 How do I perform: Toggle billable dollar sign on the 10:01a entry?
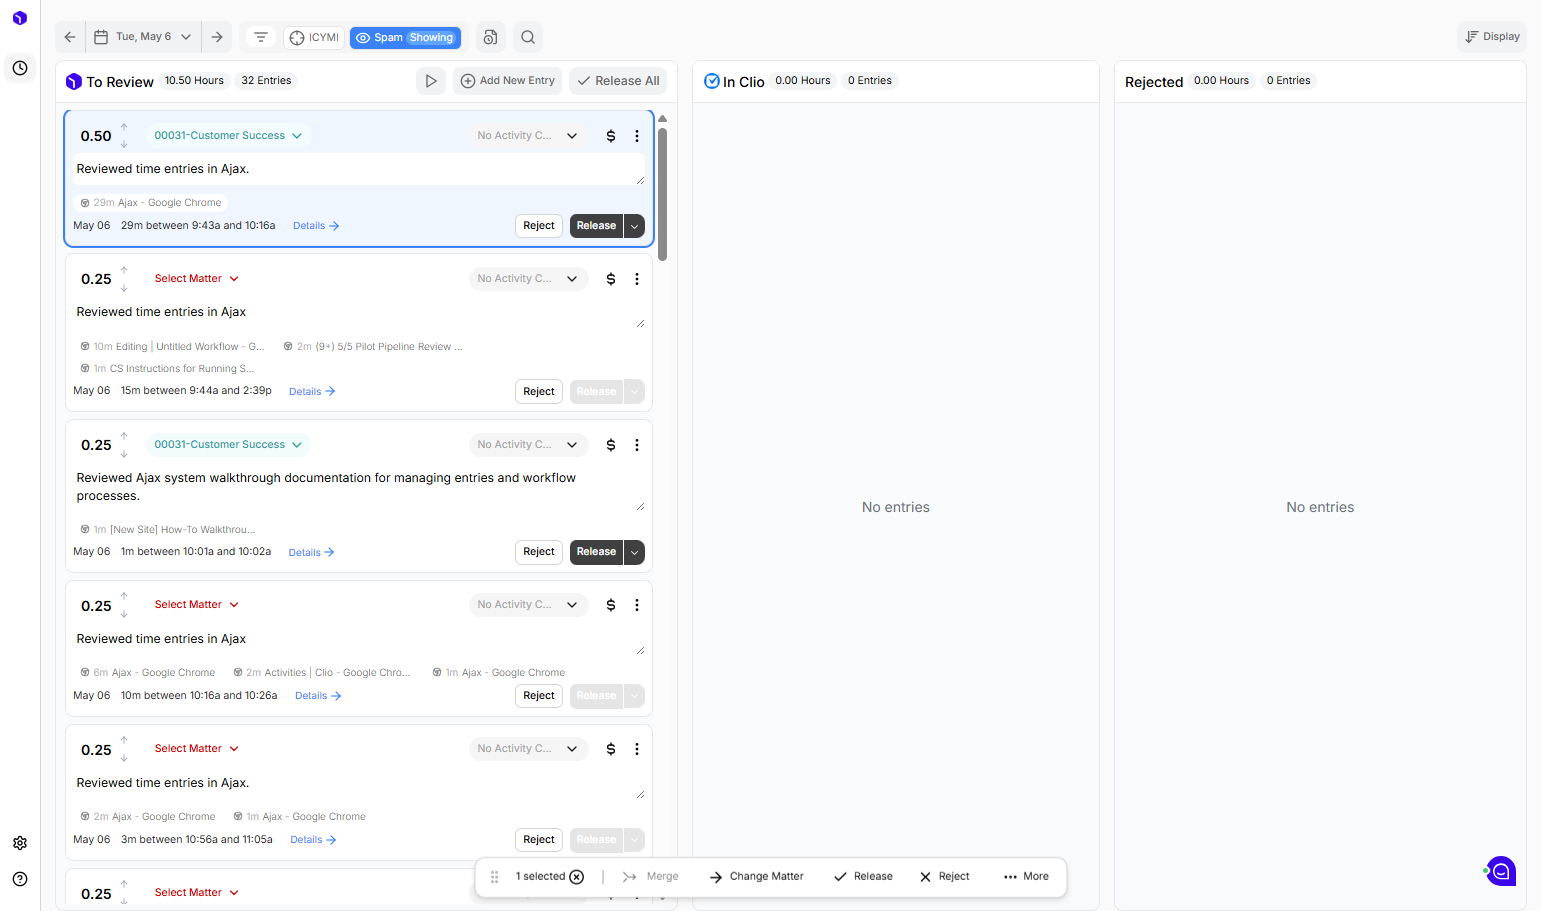611,445
